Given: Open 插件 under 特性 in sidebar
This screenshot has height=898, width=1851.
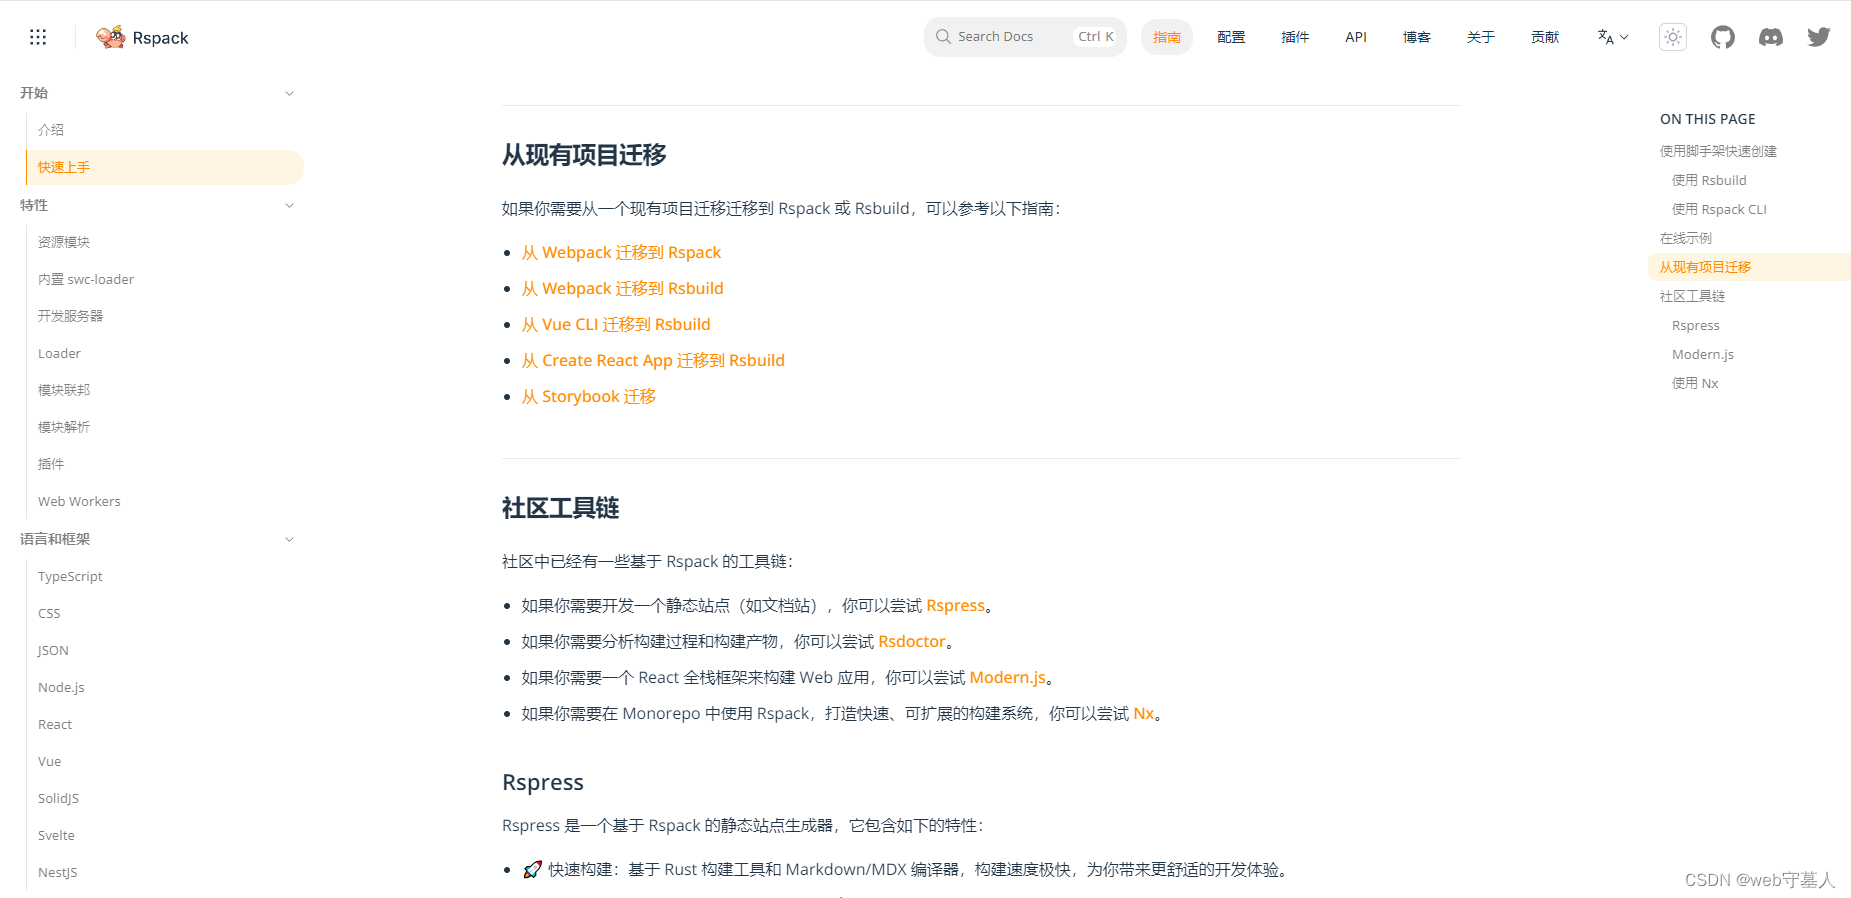Looking at the screenshot, I should click(x=51, y=464).
